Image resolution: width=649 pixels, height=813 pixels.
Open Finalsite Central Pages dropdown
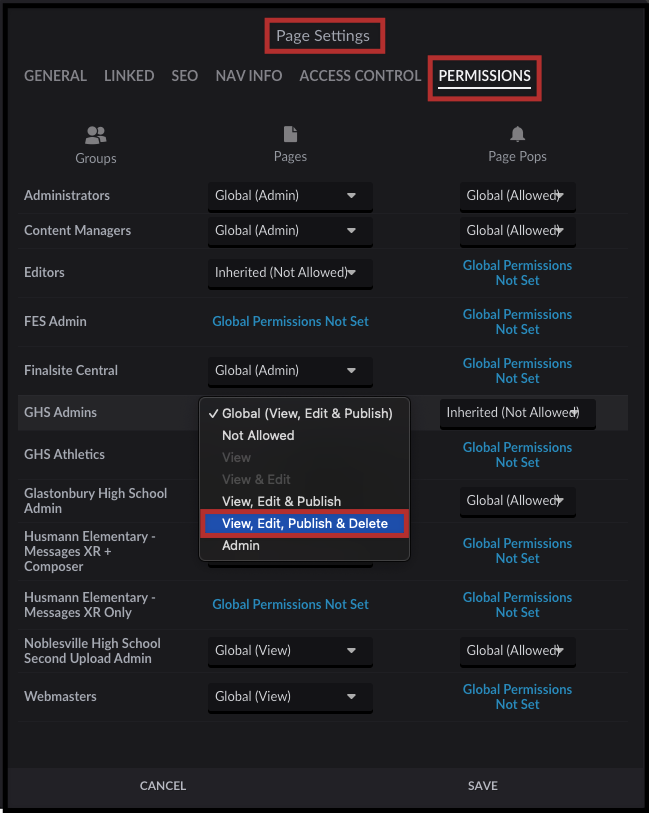[290, 371]
